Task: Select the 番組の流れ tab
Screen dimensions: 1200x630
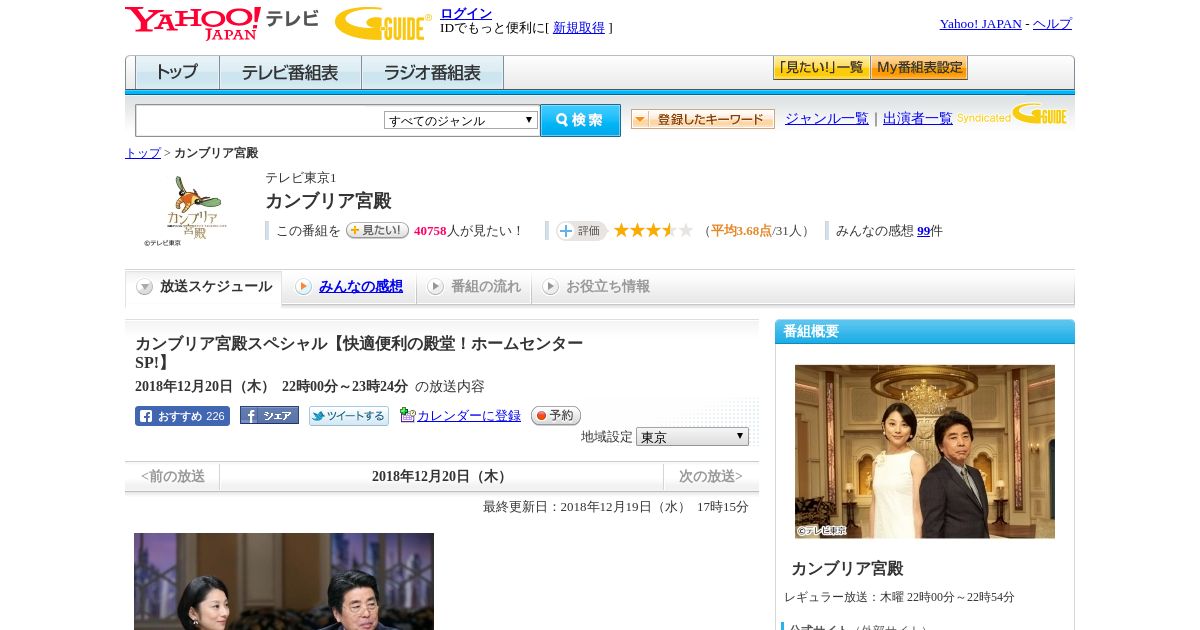Action: pos(474,287)
